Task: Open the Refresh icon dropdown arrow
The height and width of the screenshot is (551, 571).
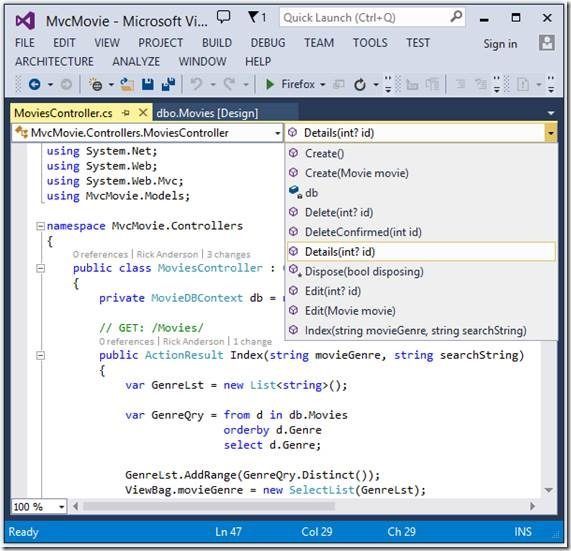Action: tap(376, 85)
